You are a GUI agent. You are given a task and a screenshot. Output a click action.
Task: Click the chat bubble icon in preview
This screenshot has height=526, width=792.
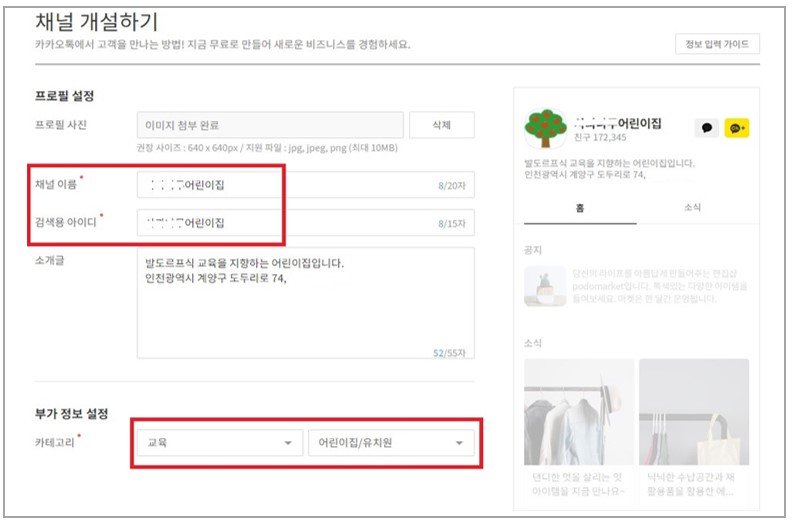click(x=706, y=128)
